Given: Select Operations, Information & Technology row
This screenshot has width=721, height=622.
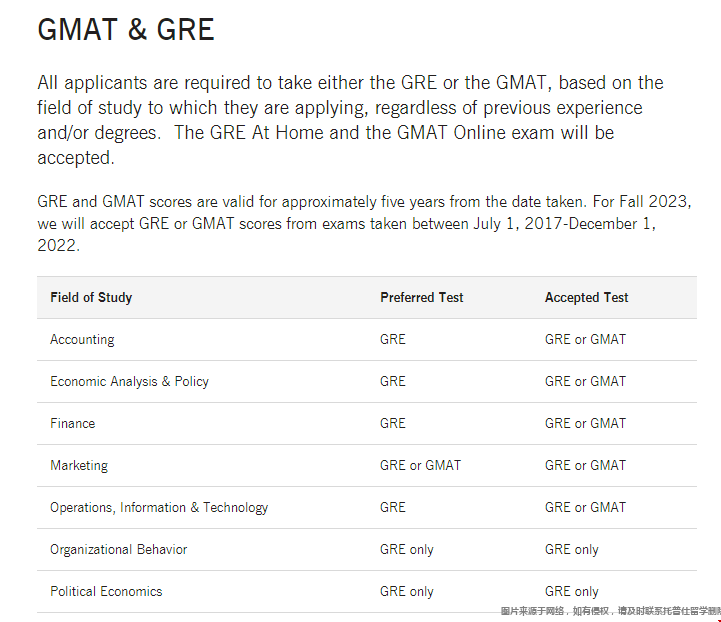Looking at the screenshot, I should [367, 508].
